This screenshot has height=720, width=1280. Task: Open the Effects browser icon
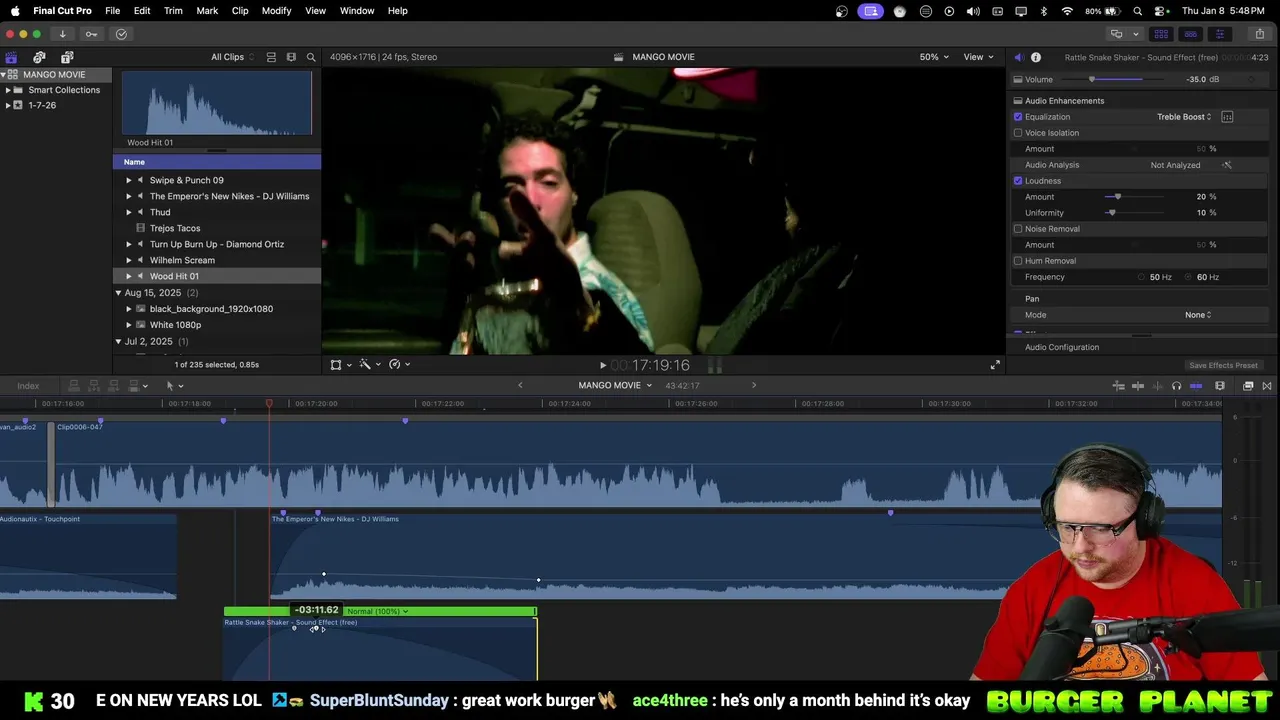(1248, 386)
